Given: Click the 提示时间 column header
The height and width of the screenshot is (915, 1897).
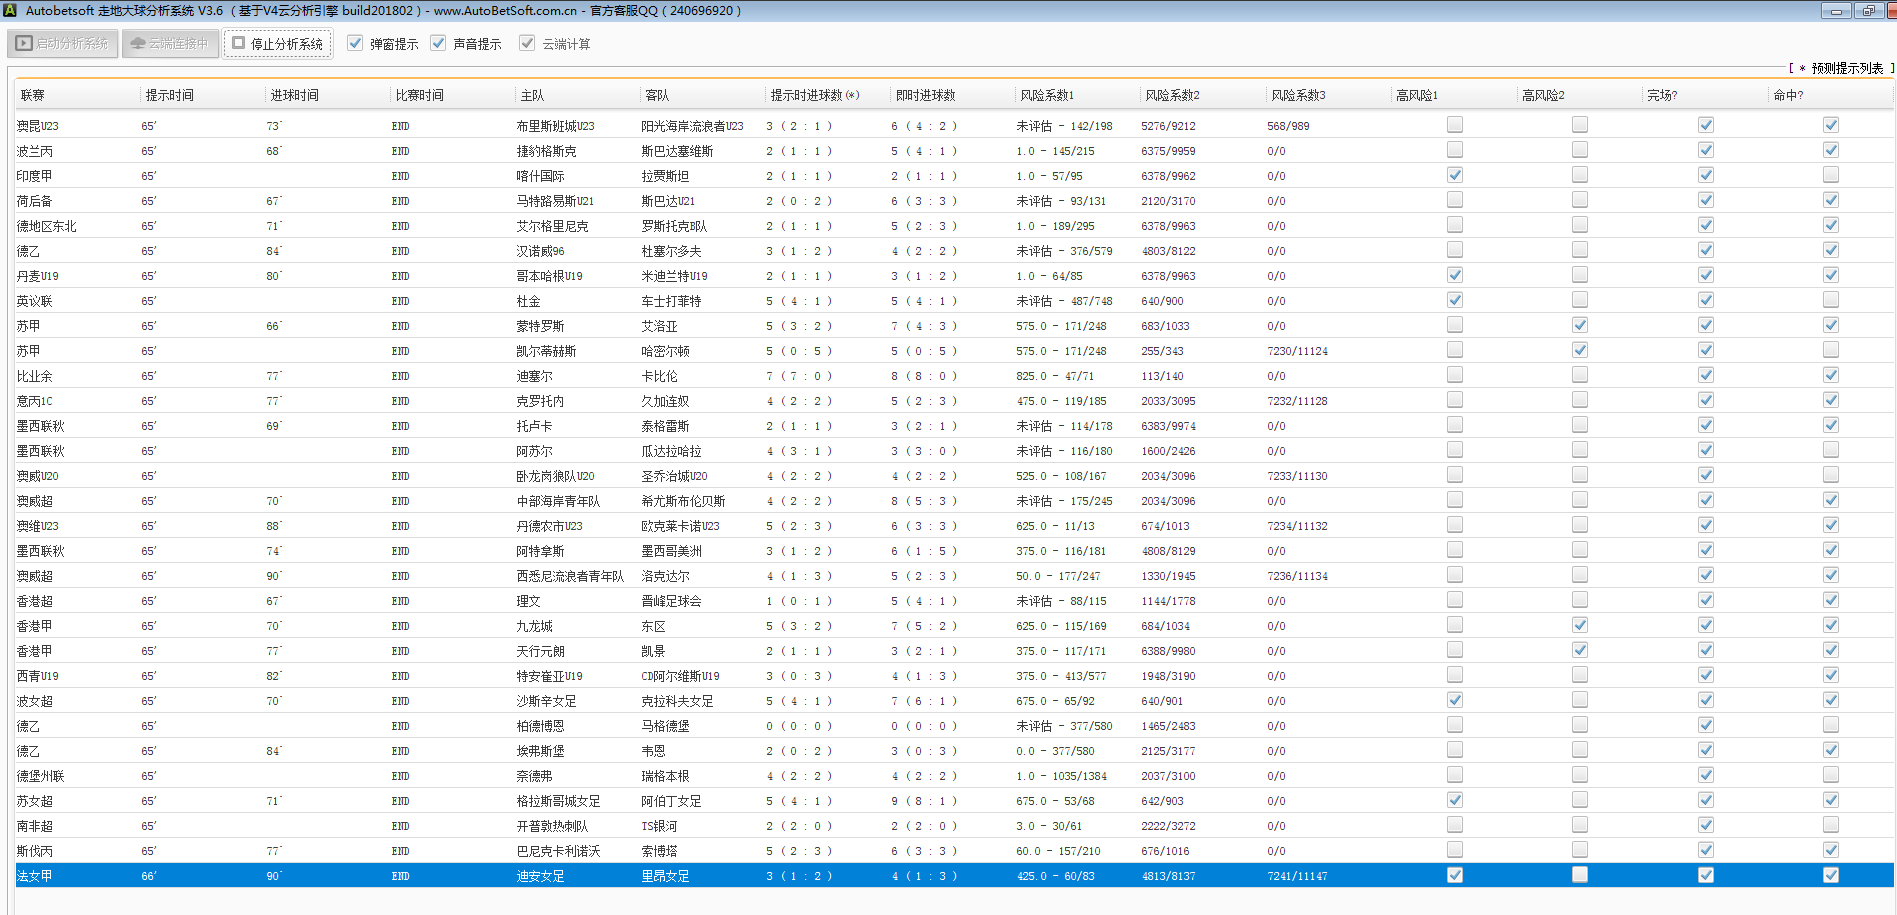Looking at the screenshot, I should point(170,96).
